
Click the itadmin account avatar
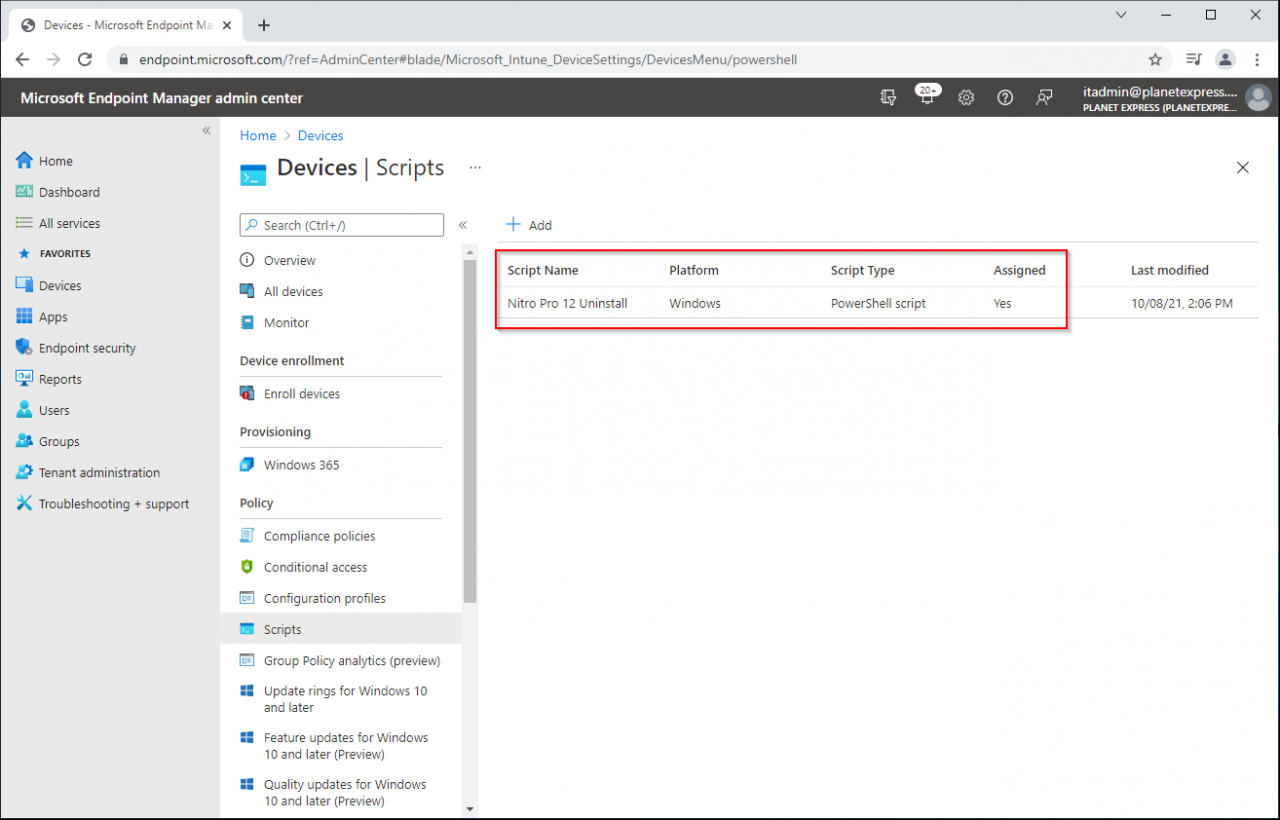point(1258,97)
